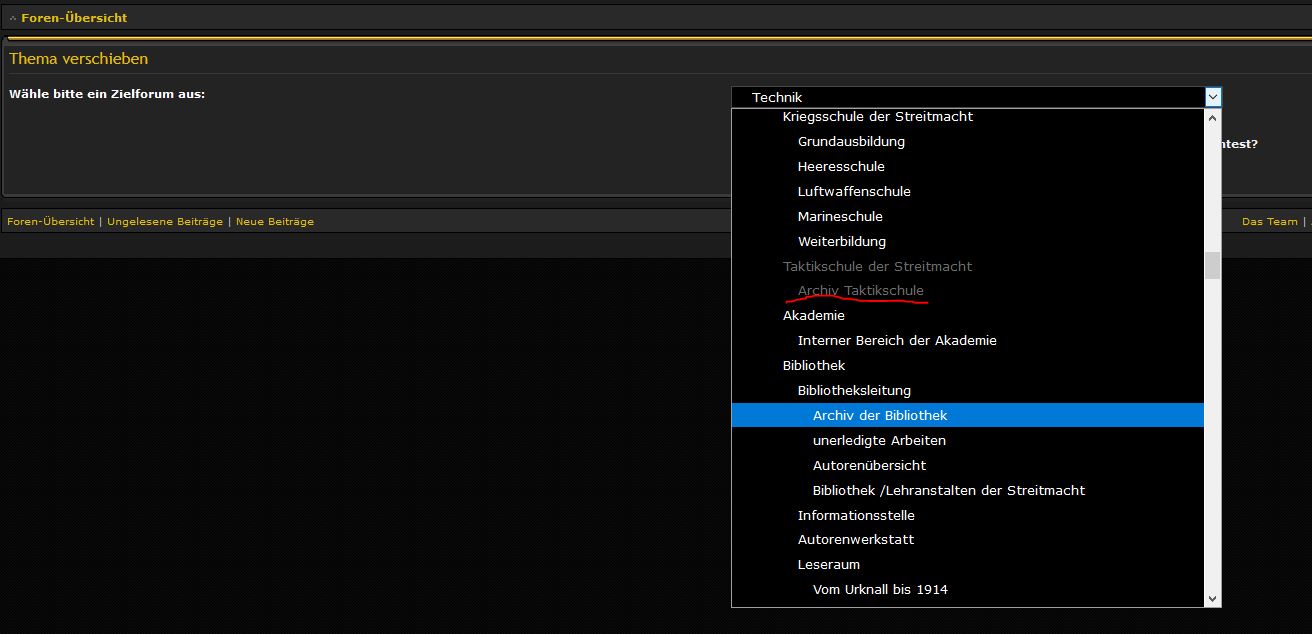Select highlighted Archiv der Bibliothek option
The image size is (1312, 634).
click(880, 415)
